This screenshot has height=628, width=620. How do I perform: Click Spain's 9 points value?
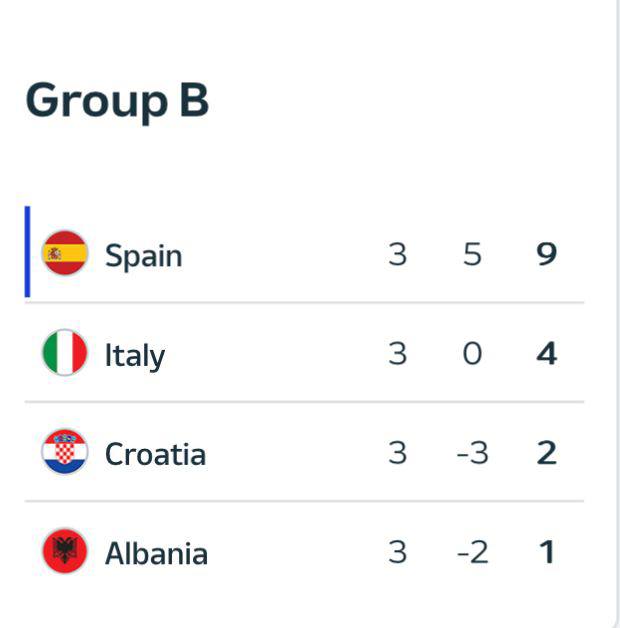546,254
